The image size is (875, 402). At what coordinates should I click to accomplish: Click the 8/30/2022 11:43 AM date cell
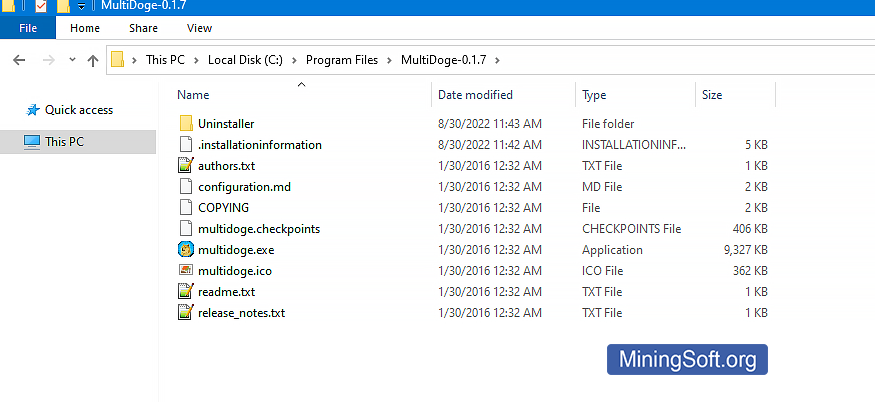pyautogui.click(x=489, y=124)
